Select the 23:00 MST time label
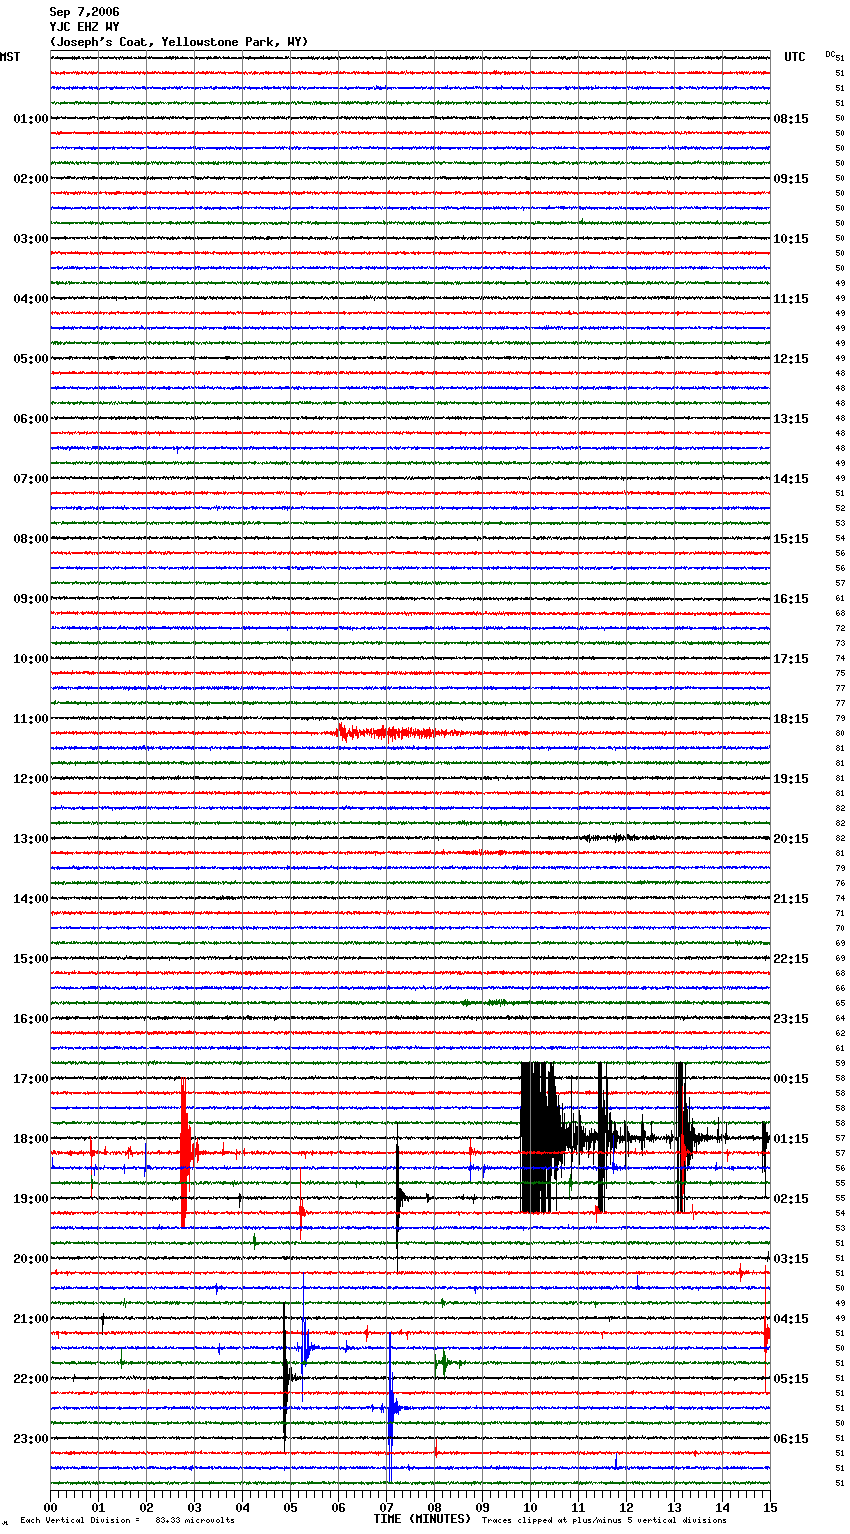 tap(30, 1439)
